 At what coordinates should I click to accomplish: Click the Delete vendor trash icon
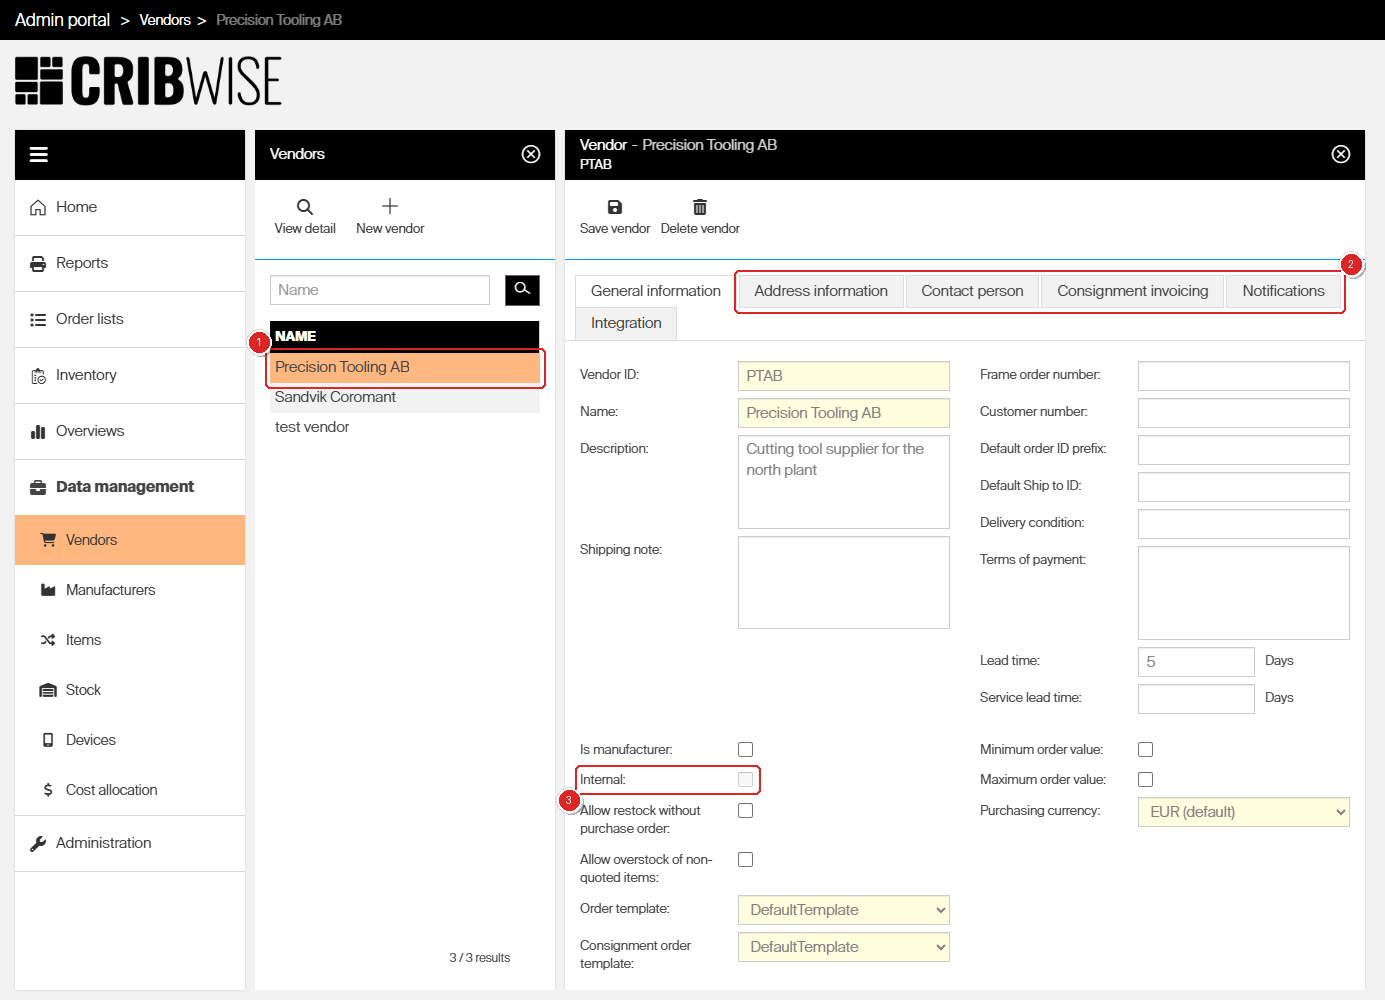[x=700, y=207]
